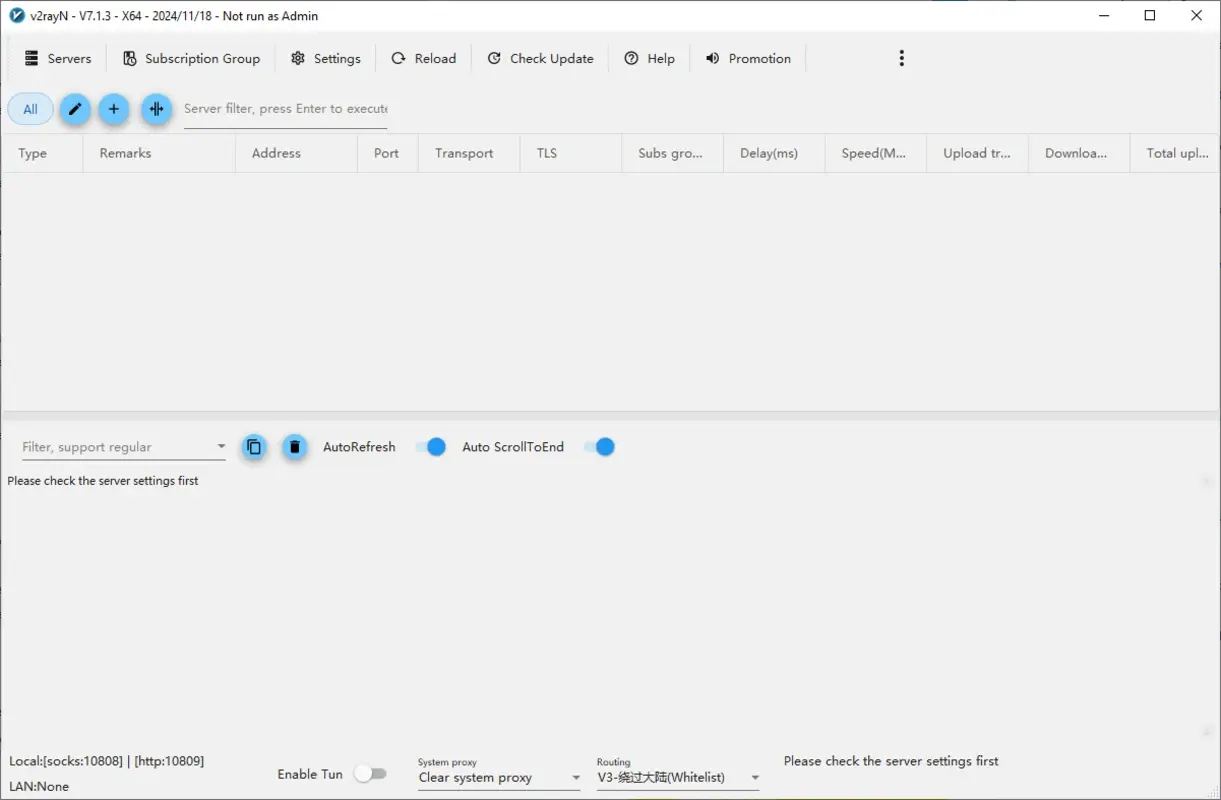Clear the logs with the trash icon
The width and height of the screenshot is (1221, 800).
[295, 447]
